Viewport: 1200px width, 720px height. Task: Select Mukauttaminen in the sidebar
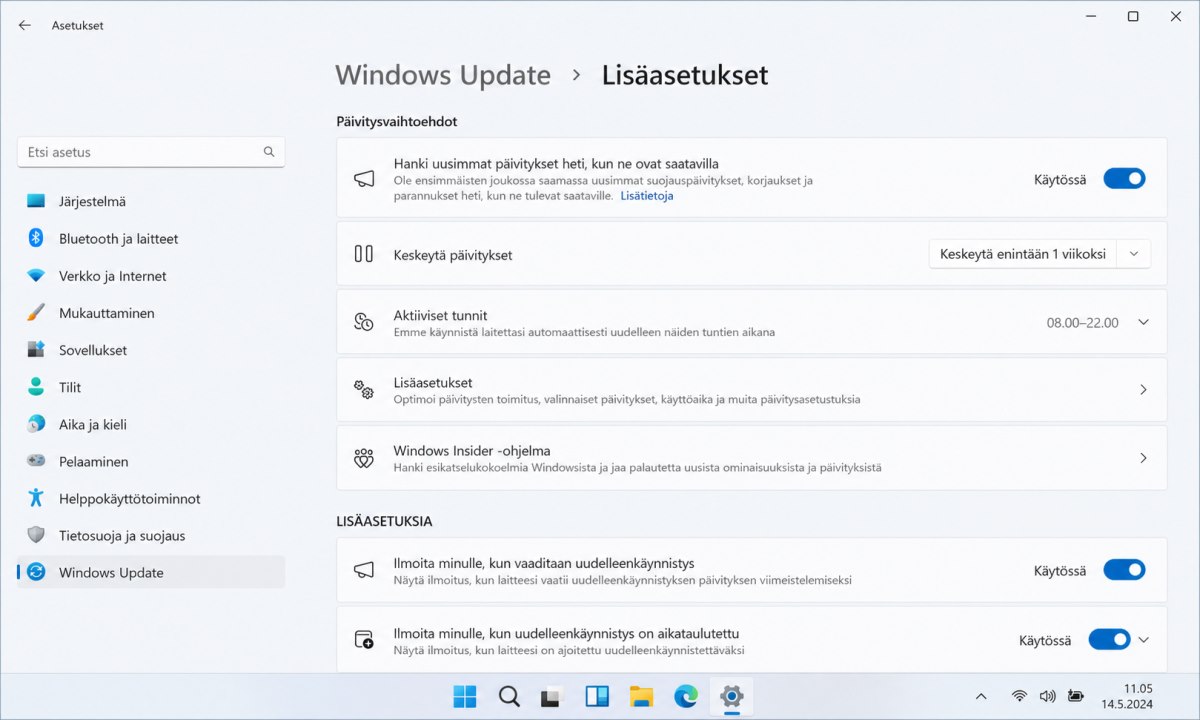tap(151, 313)
